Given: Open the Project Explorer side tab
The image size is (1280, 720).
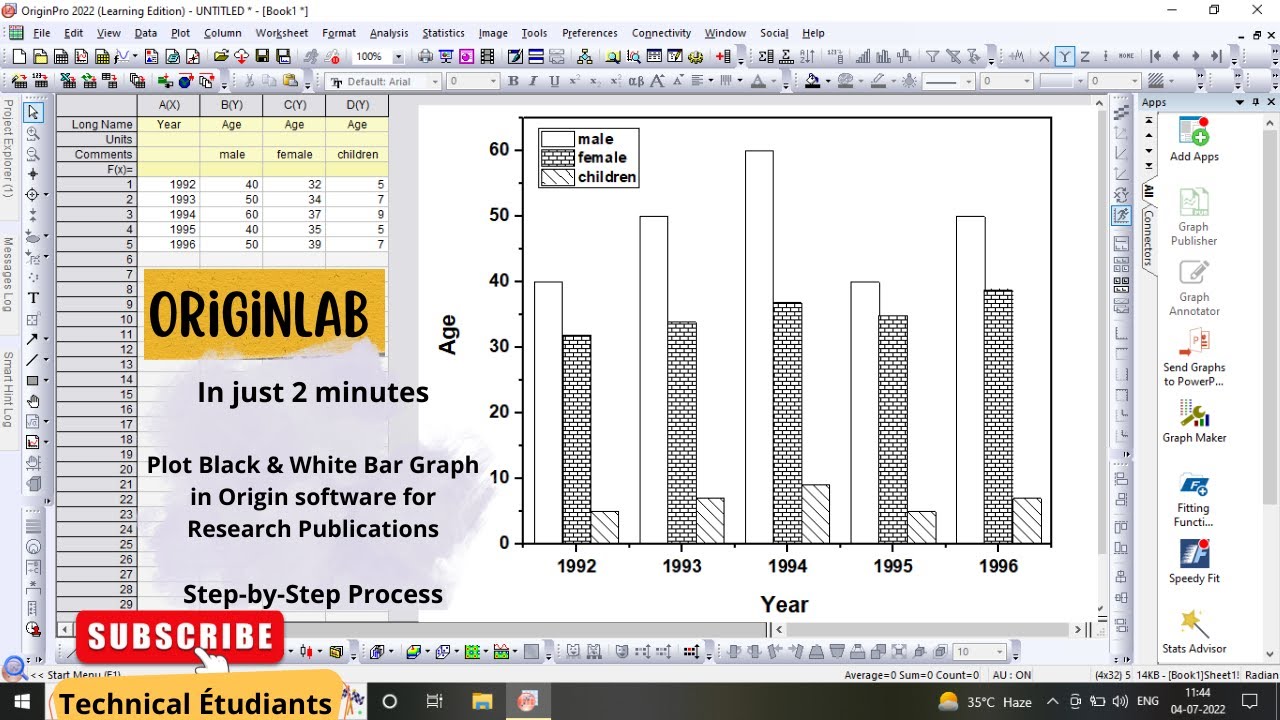Looking at the screenshot, I should pyautogui.click(x=8, y=148).
